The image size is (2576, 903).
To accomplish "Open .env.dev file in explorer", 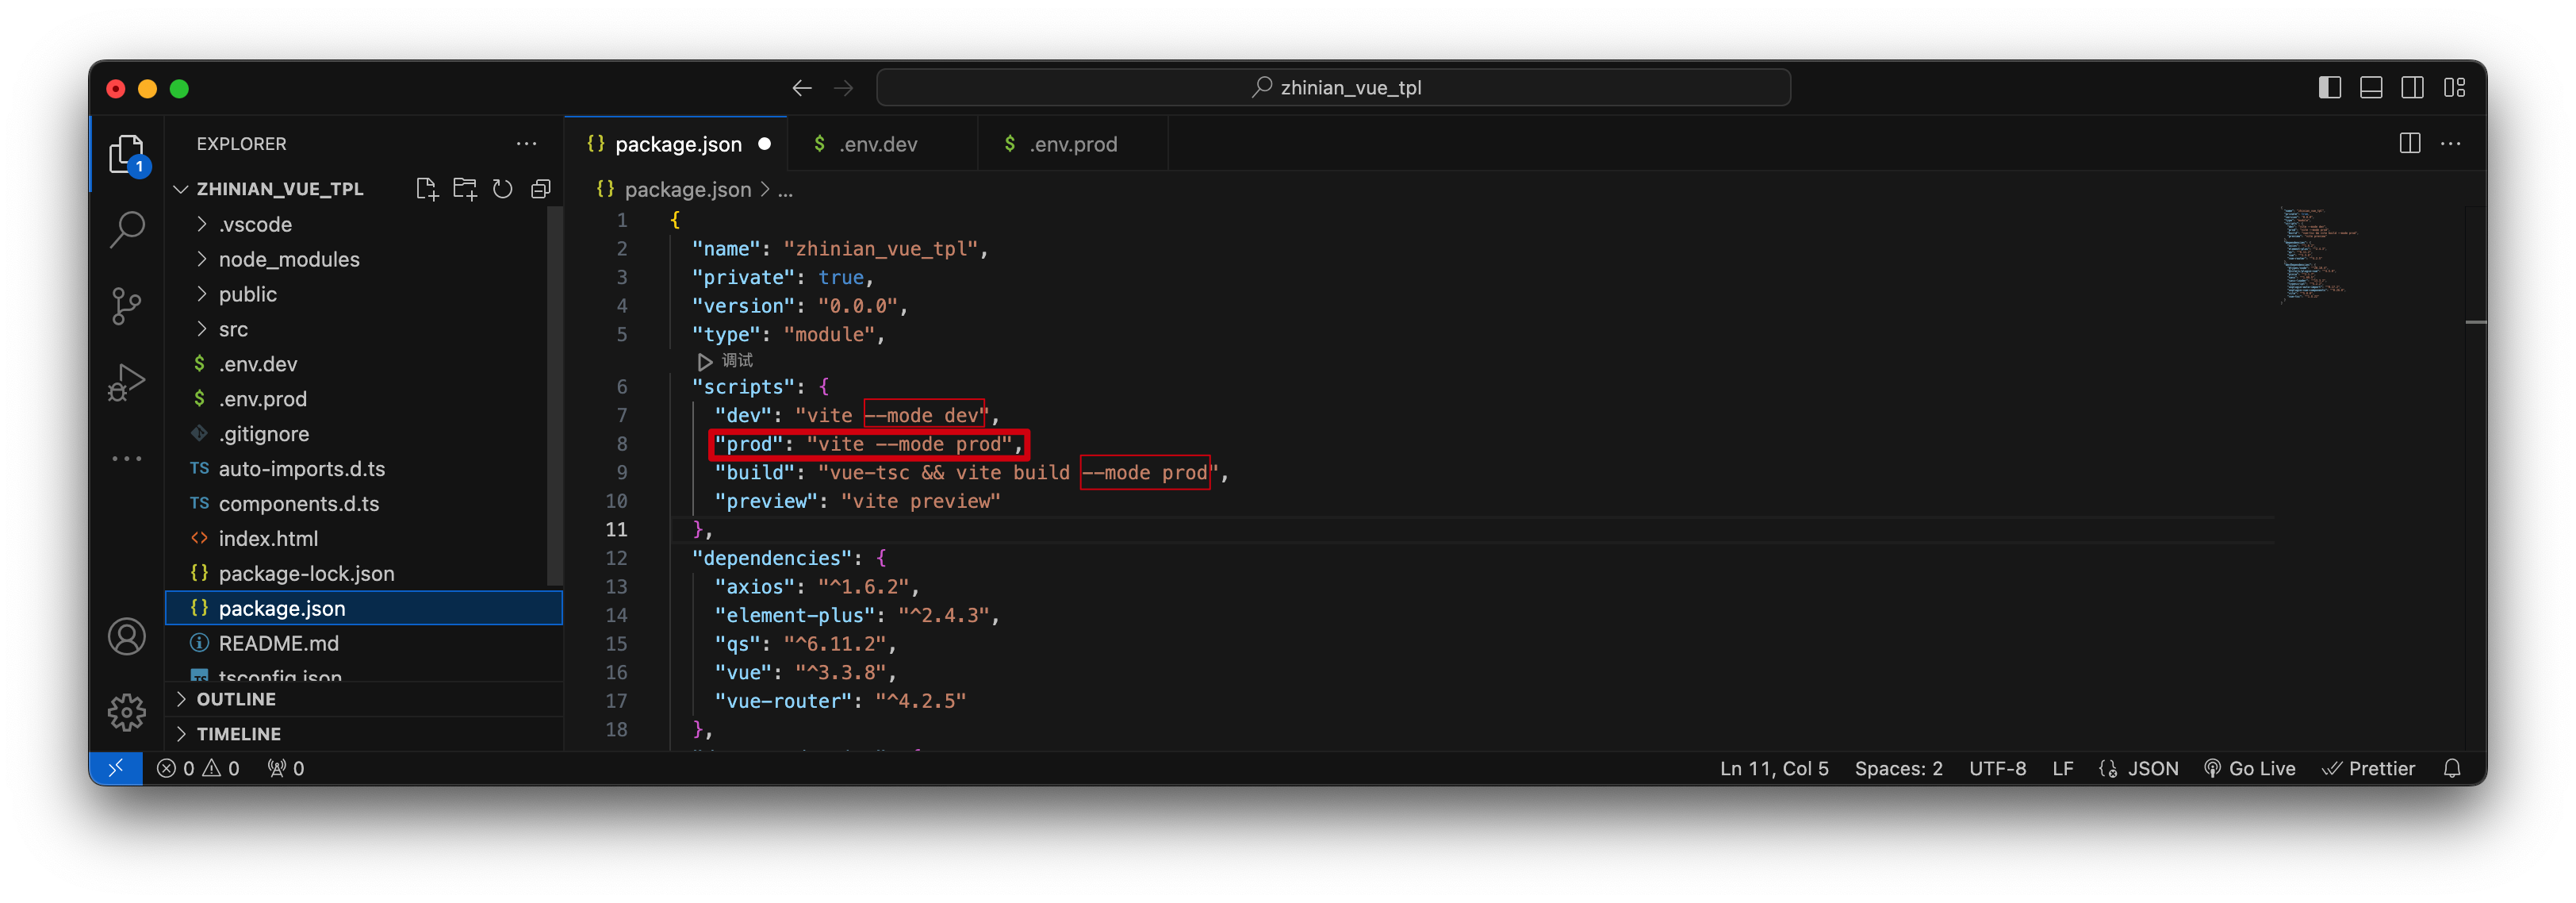I will coord(364,364).
